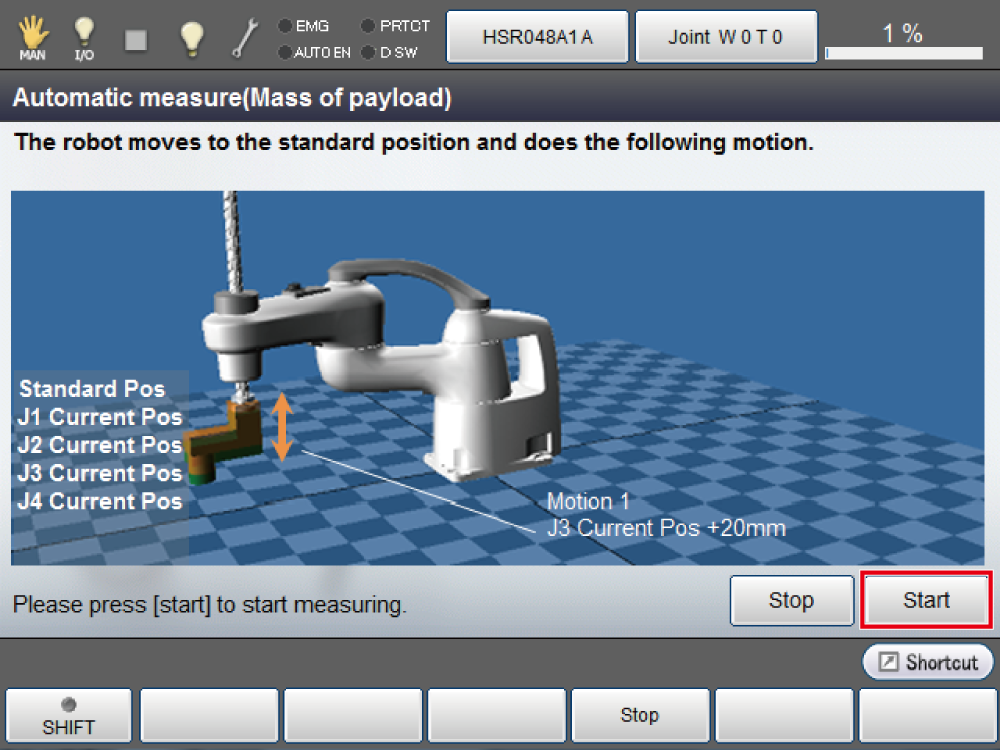Open the I/O light bulb icon
Screen dimensions: 1000x750
84,37
